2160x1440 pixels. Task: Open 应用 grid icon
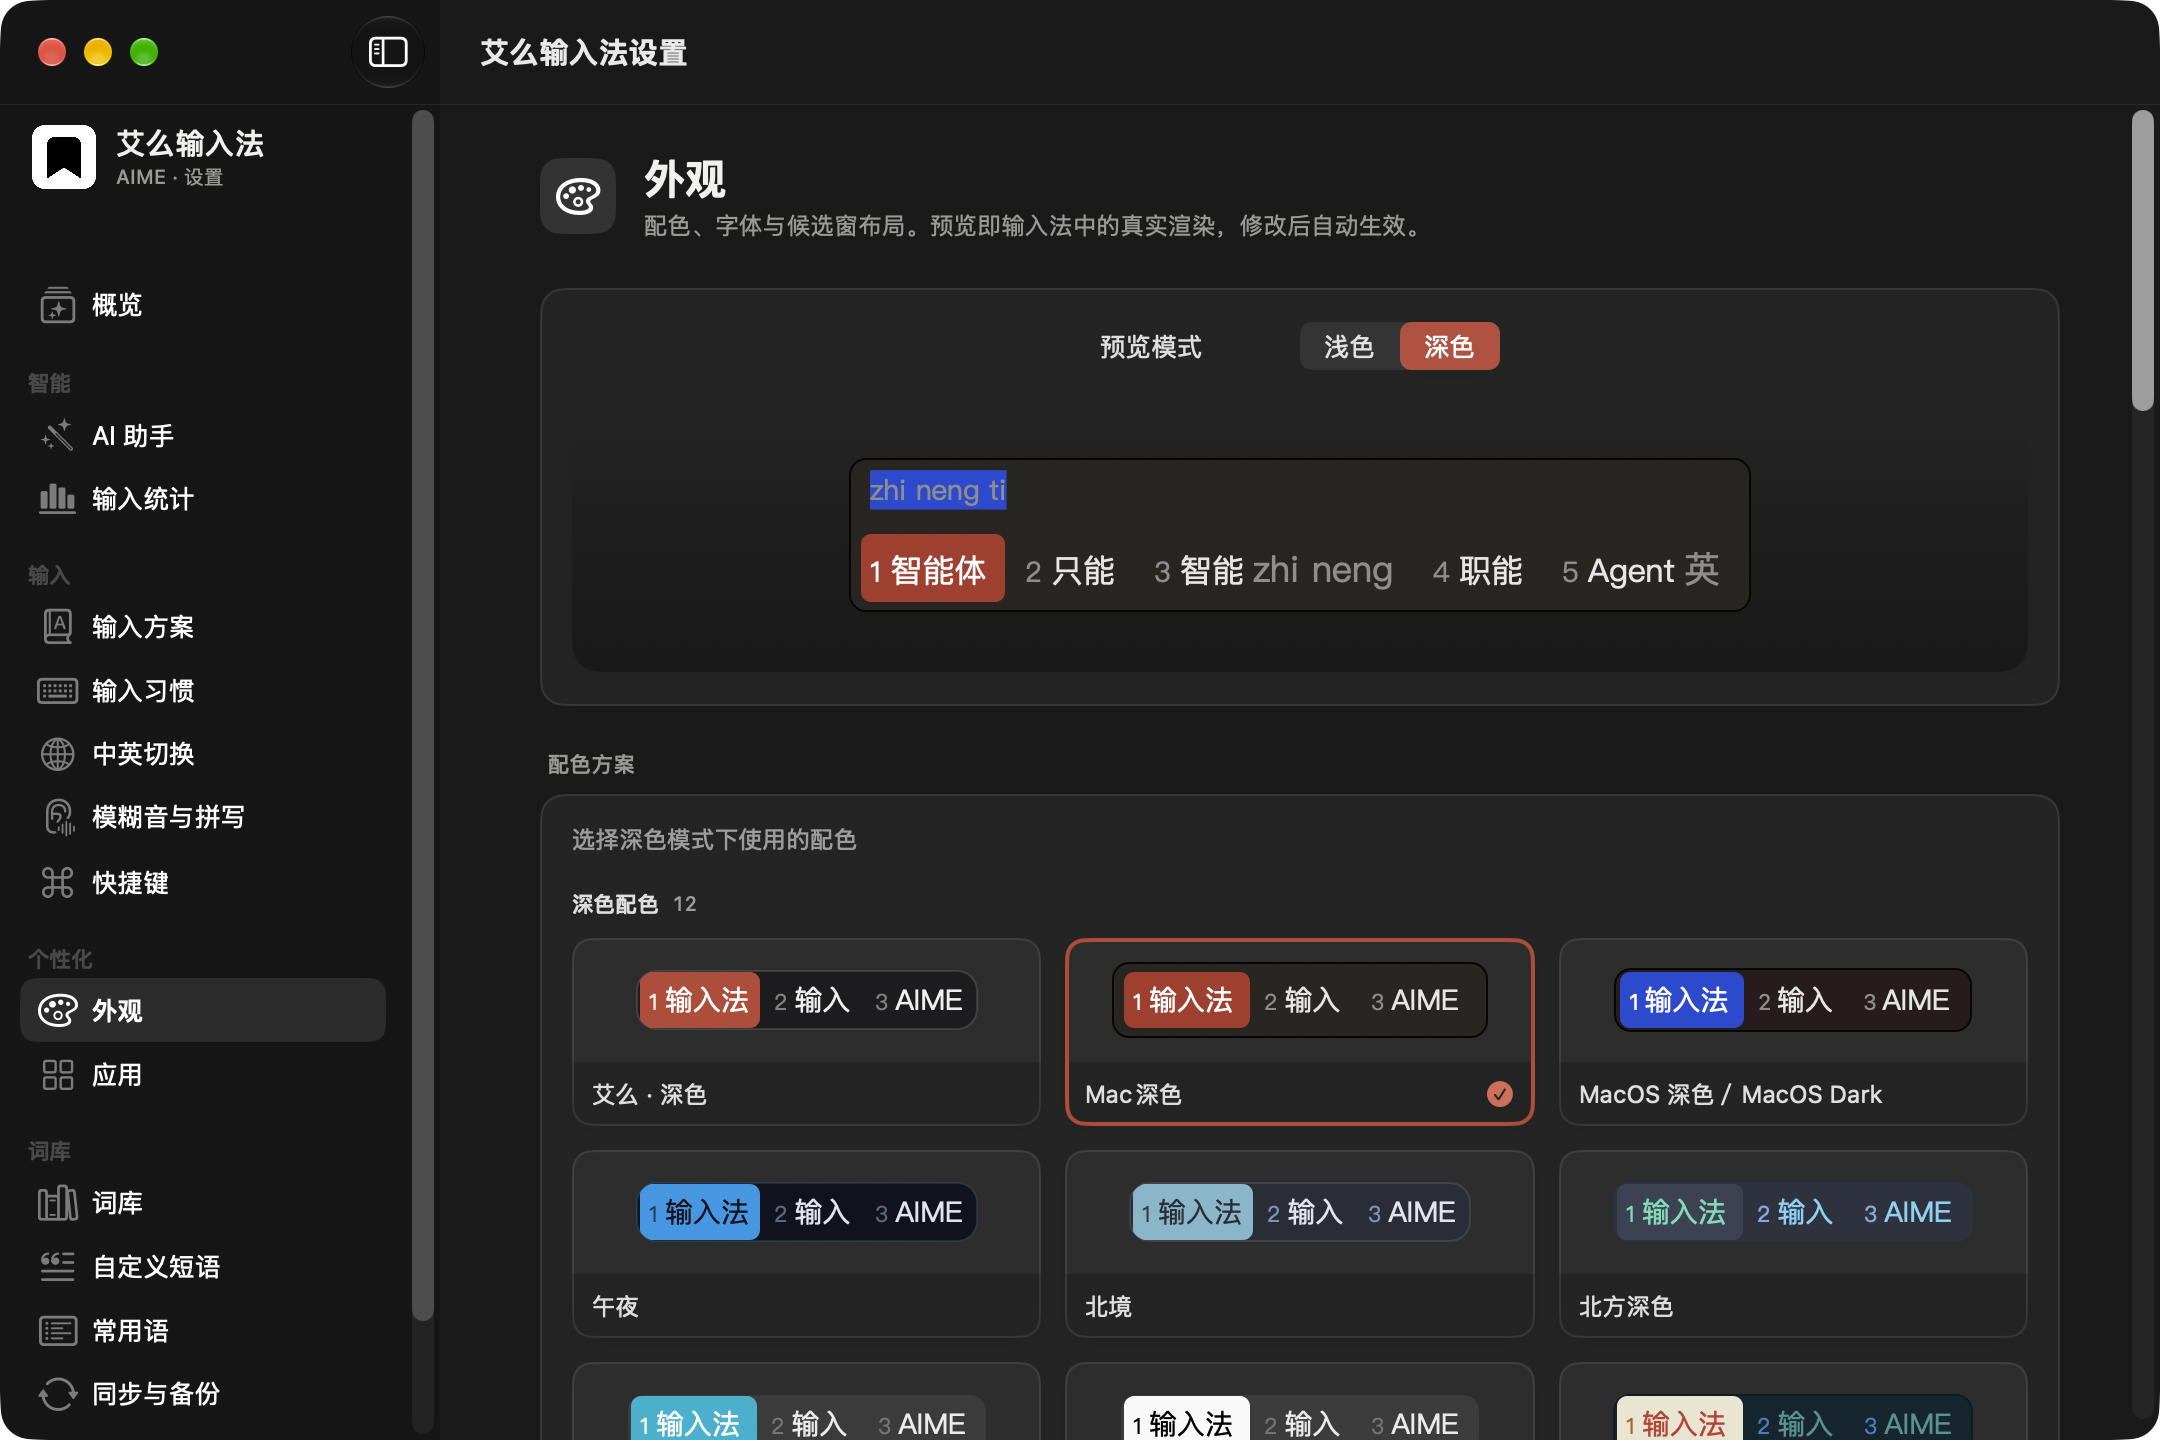[58, 1074]
